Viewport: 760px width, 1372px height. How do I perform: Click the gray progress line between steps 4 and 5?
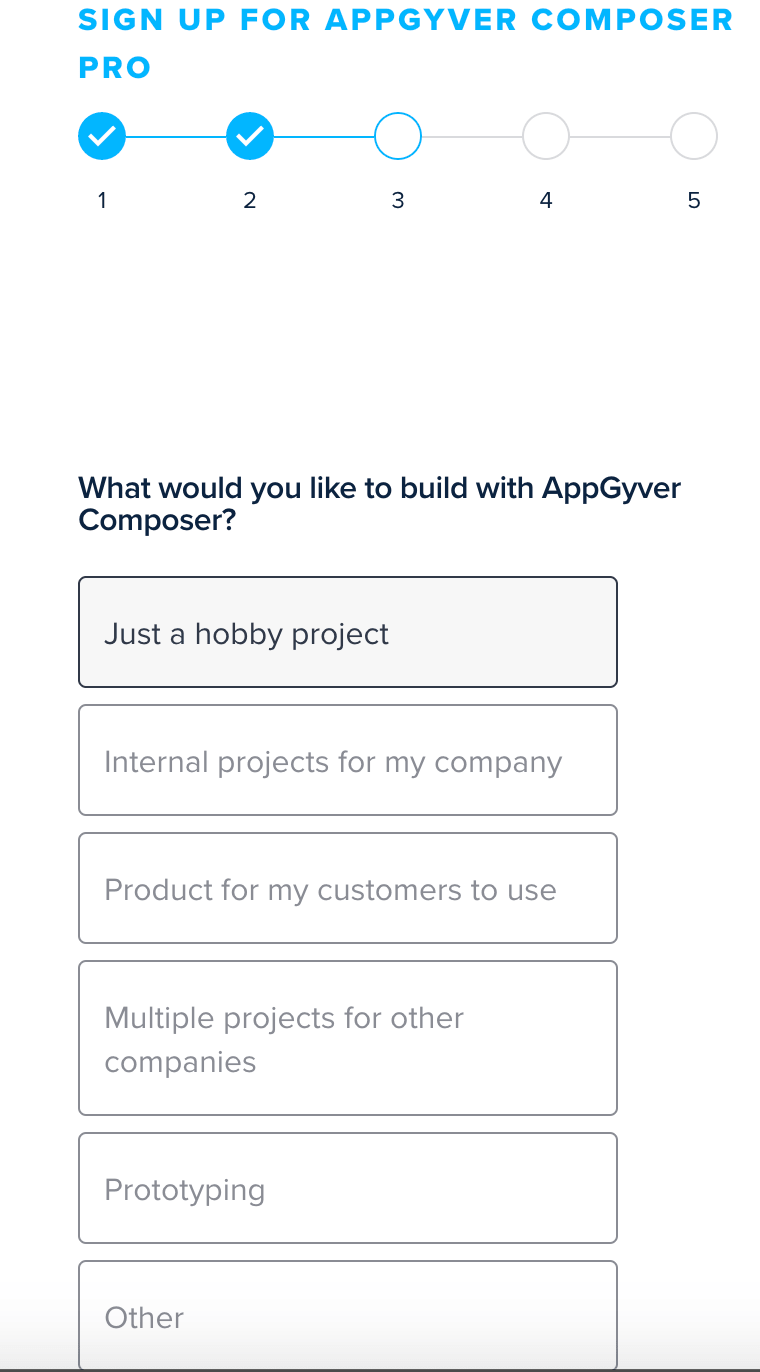click(x=620, y=136)
